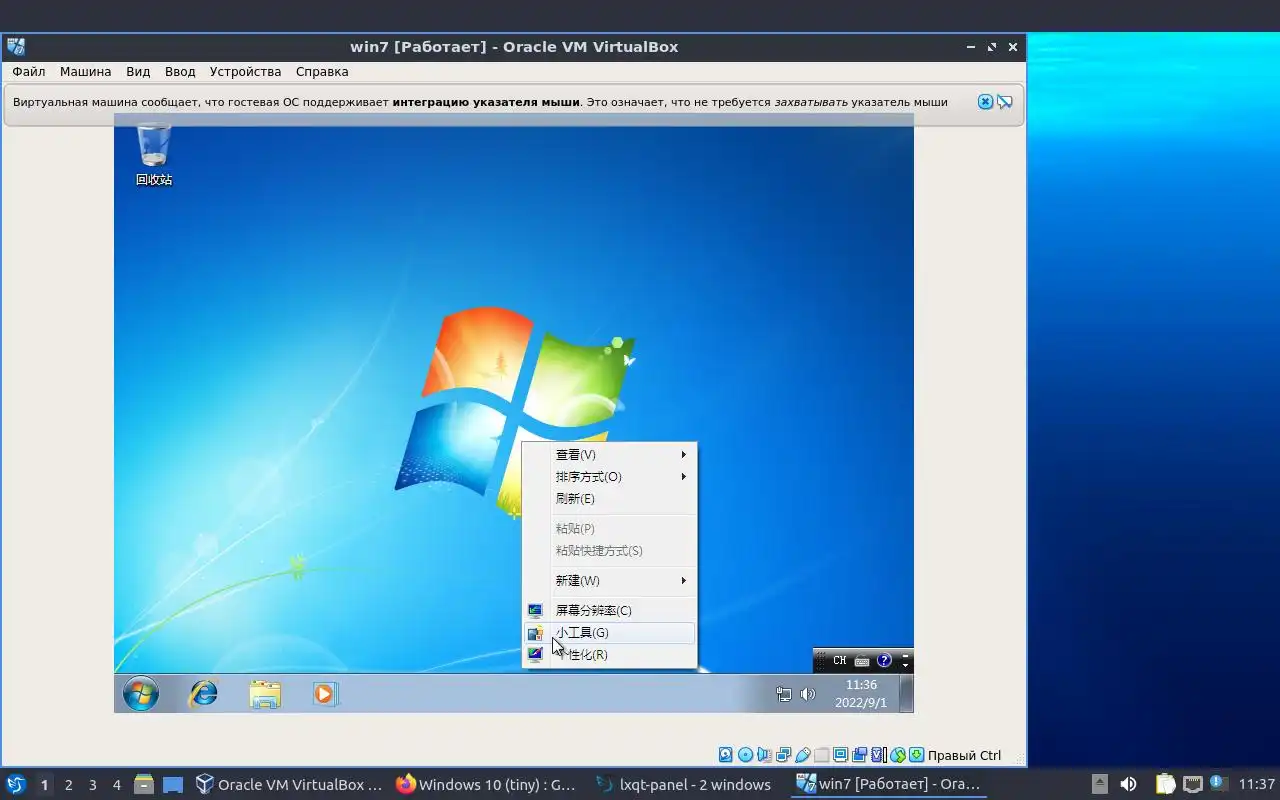
Task: Click the host notification tray icon
Action: click(1218, 783)
